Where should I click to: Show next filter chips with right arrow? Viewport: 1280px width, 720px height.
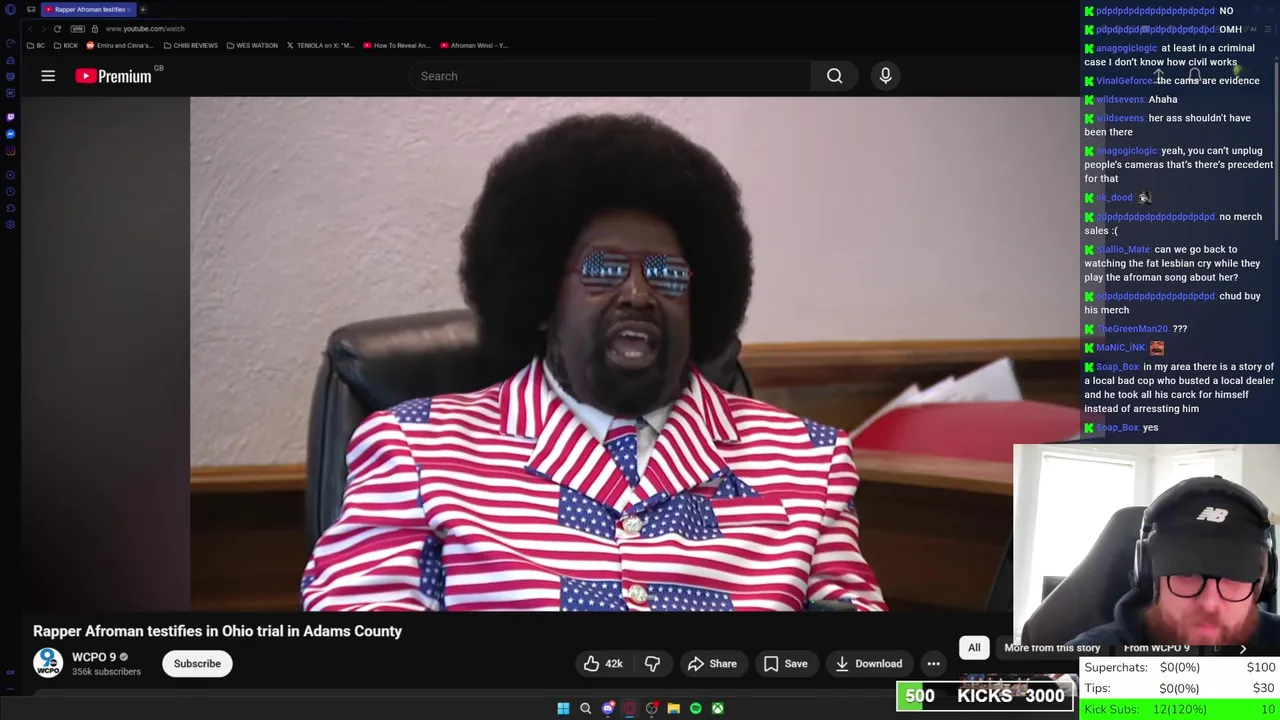coord(1243,648)
